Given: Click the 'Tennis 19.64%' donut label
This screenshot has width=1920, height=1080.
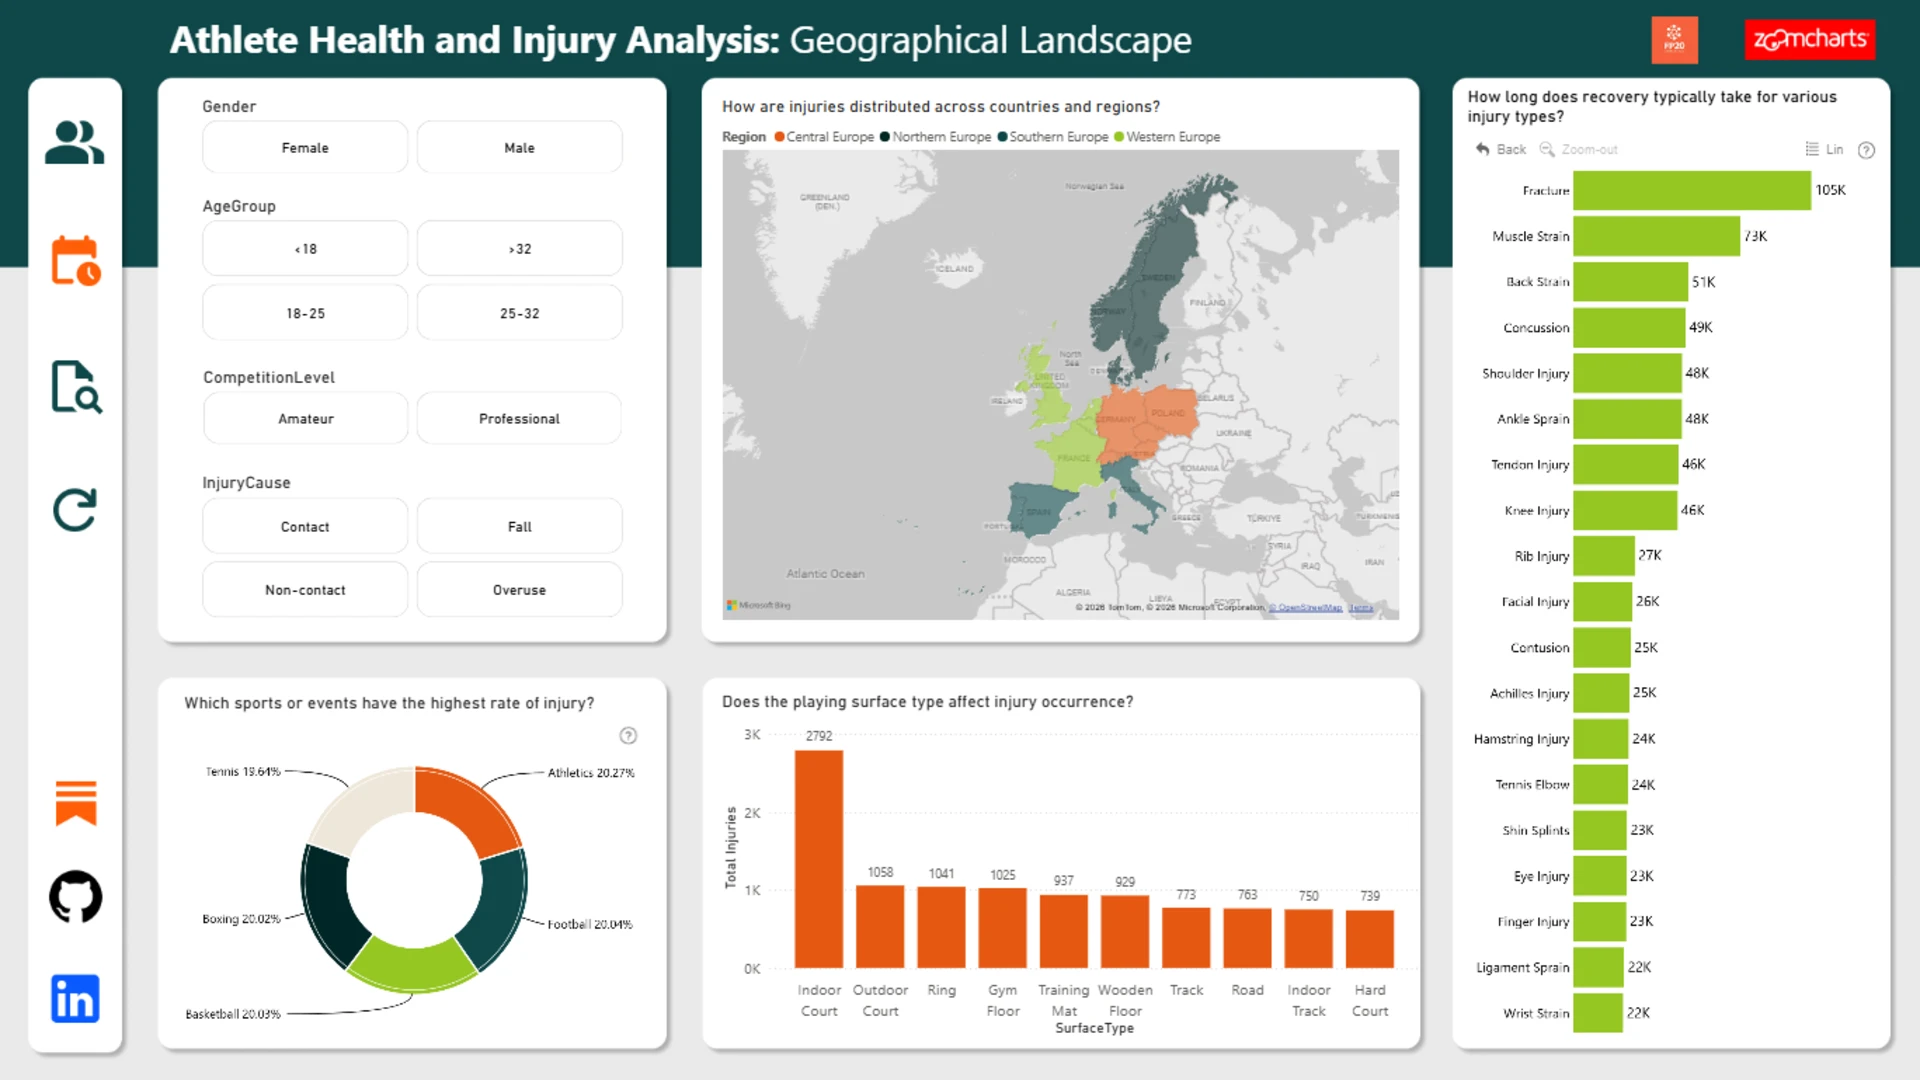Looking at the screenshot, I should pyautogui.click(x=243, y=772).
